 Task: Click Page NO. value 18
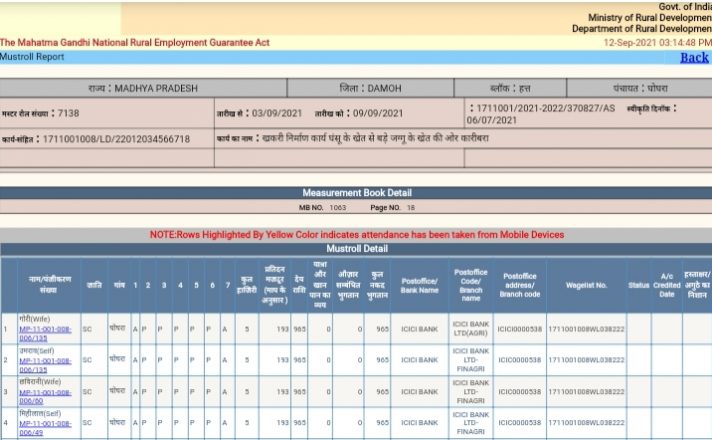pyautogui.click(x=411, y=208)
